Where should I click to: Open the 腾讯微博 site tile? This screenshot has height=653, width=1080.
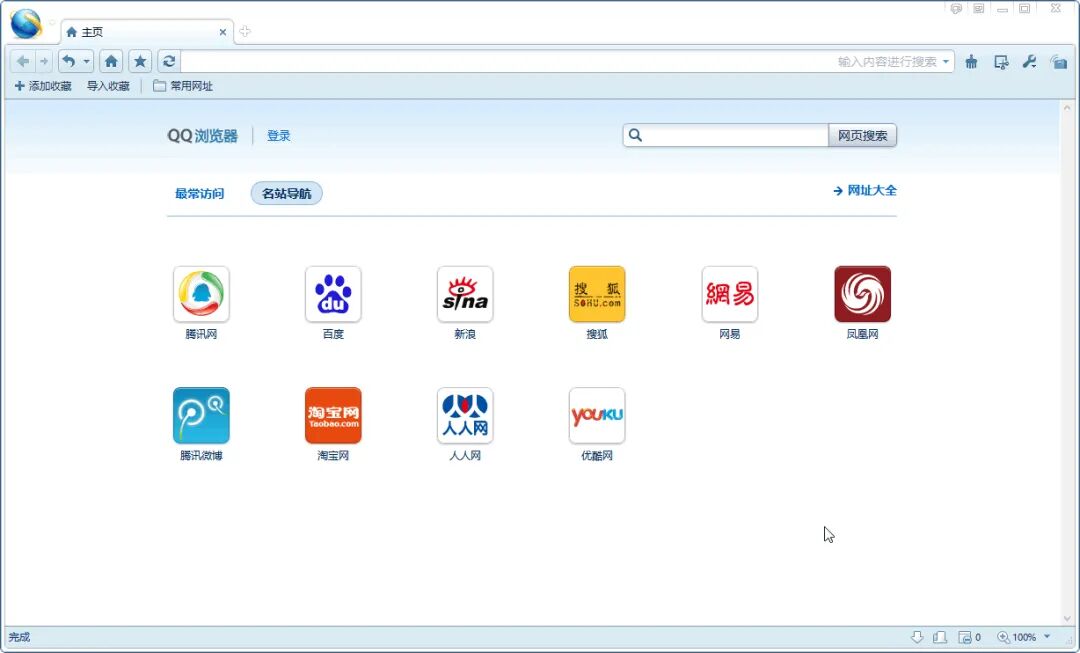pyautogui.click(x=201, y=415)
